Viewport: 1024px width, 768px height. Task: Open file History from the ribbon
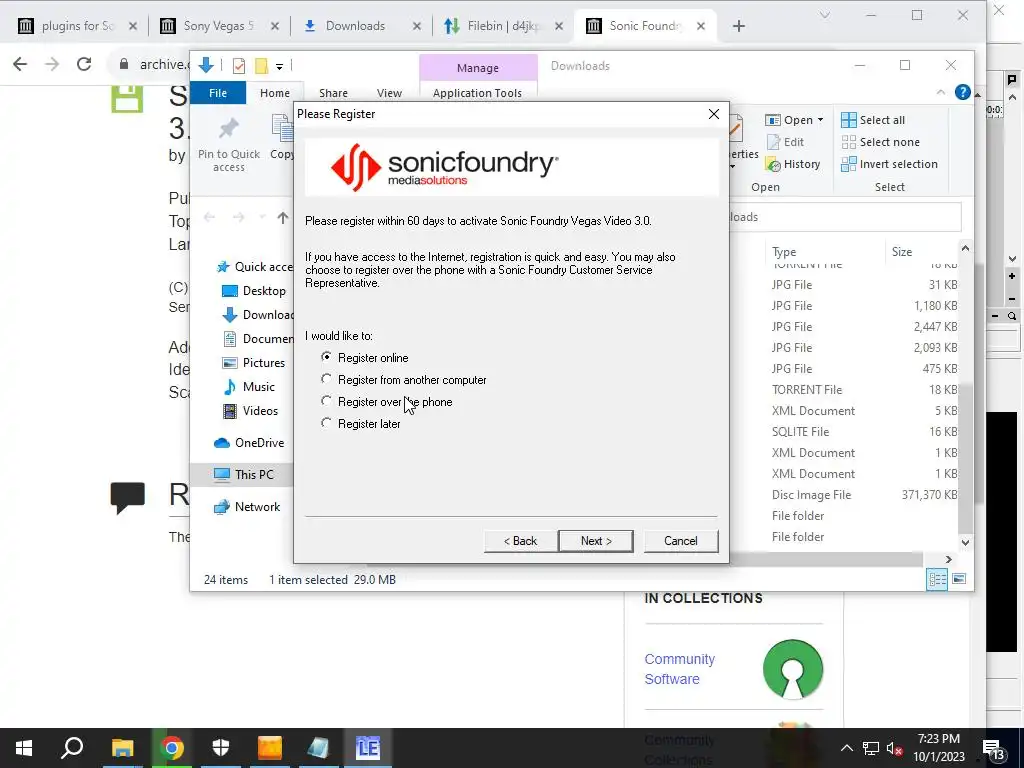[793, 164]
